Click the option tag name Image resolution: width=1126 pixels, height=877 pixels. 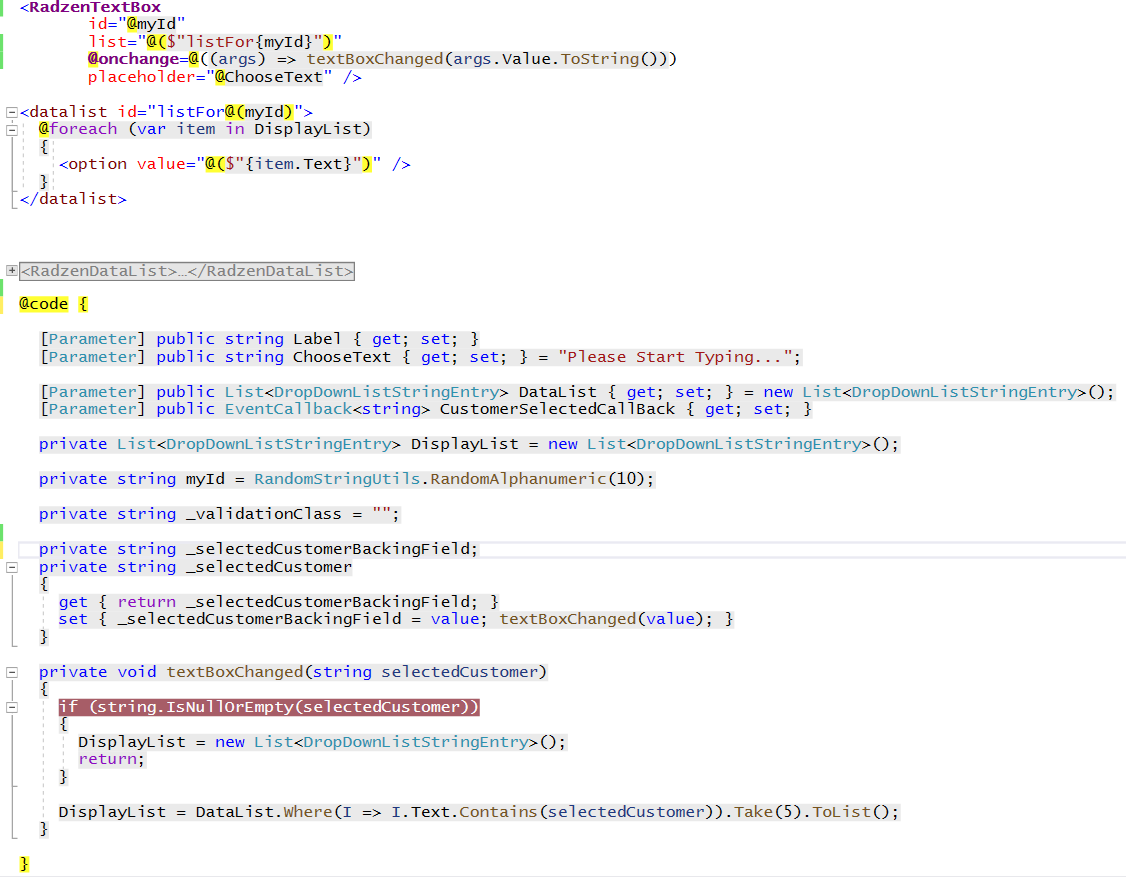pyautogui.click(x=98, y=164)
